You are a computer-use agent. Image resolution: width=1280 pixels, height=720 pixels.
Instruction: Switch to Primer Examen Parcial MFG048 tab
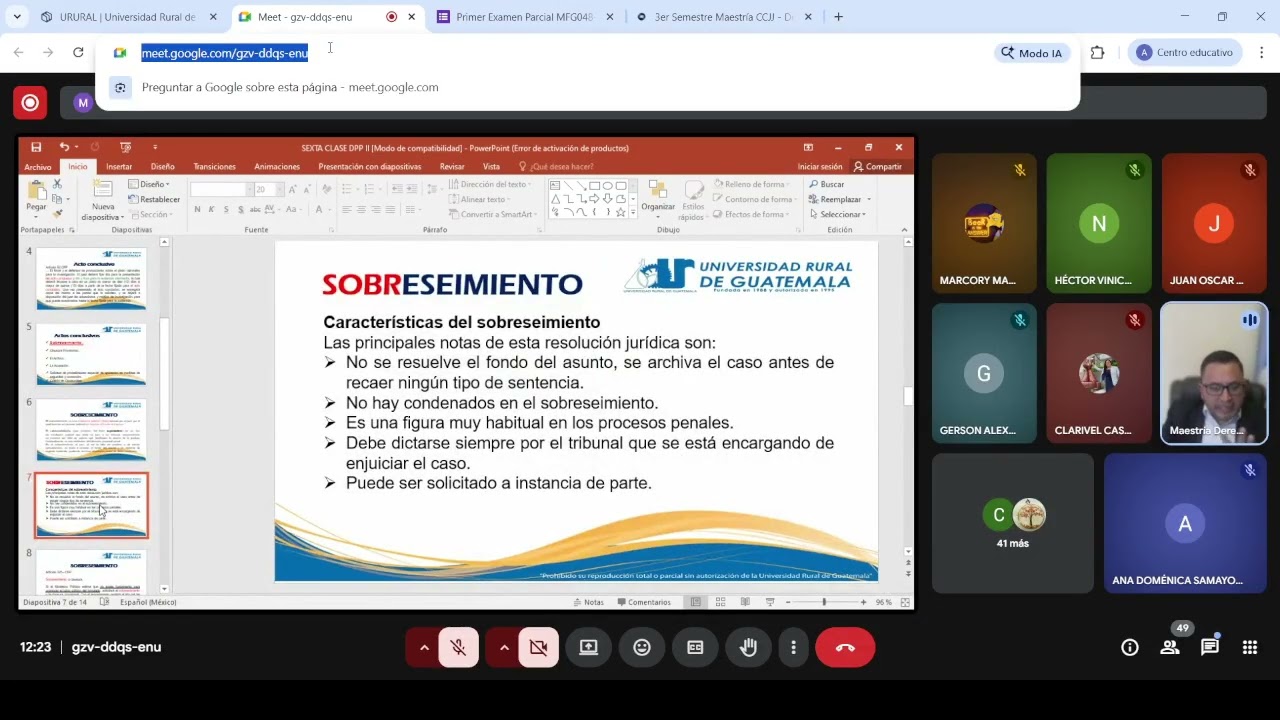[x=525, y=17]
